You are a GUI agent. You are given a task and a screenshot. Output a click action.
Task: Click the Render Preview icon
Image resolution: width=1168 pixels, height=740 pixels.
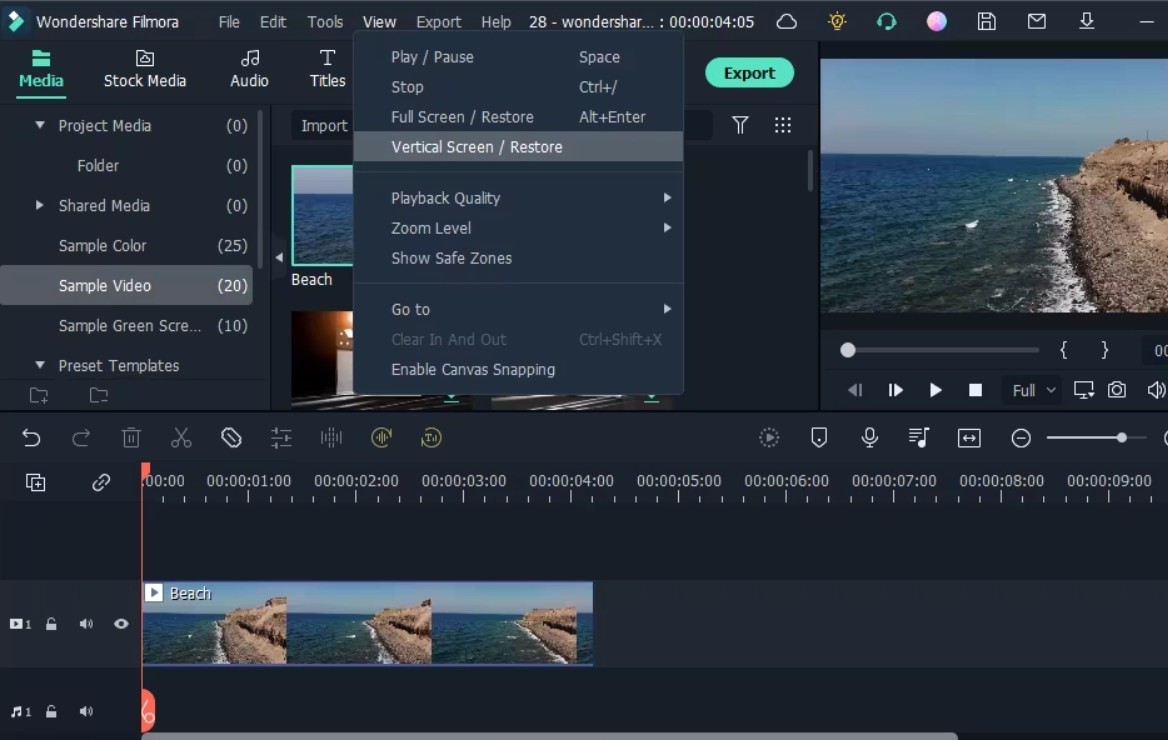point(768,437)
